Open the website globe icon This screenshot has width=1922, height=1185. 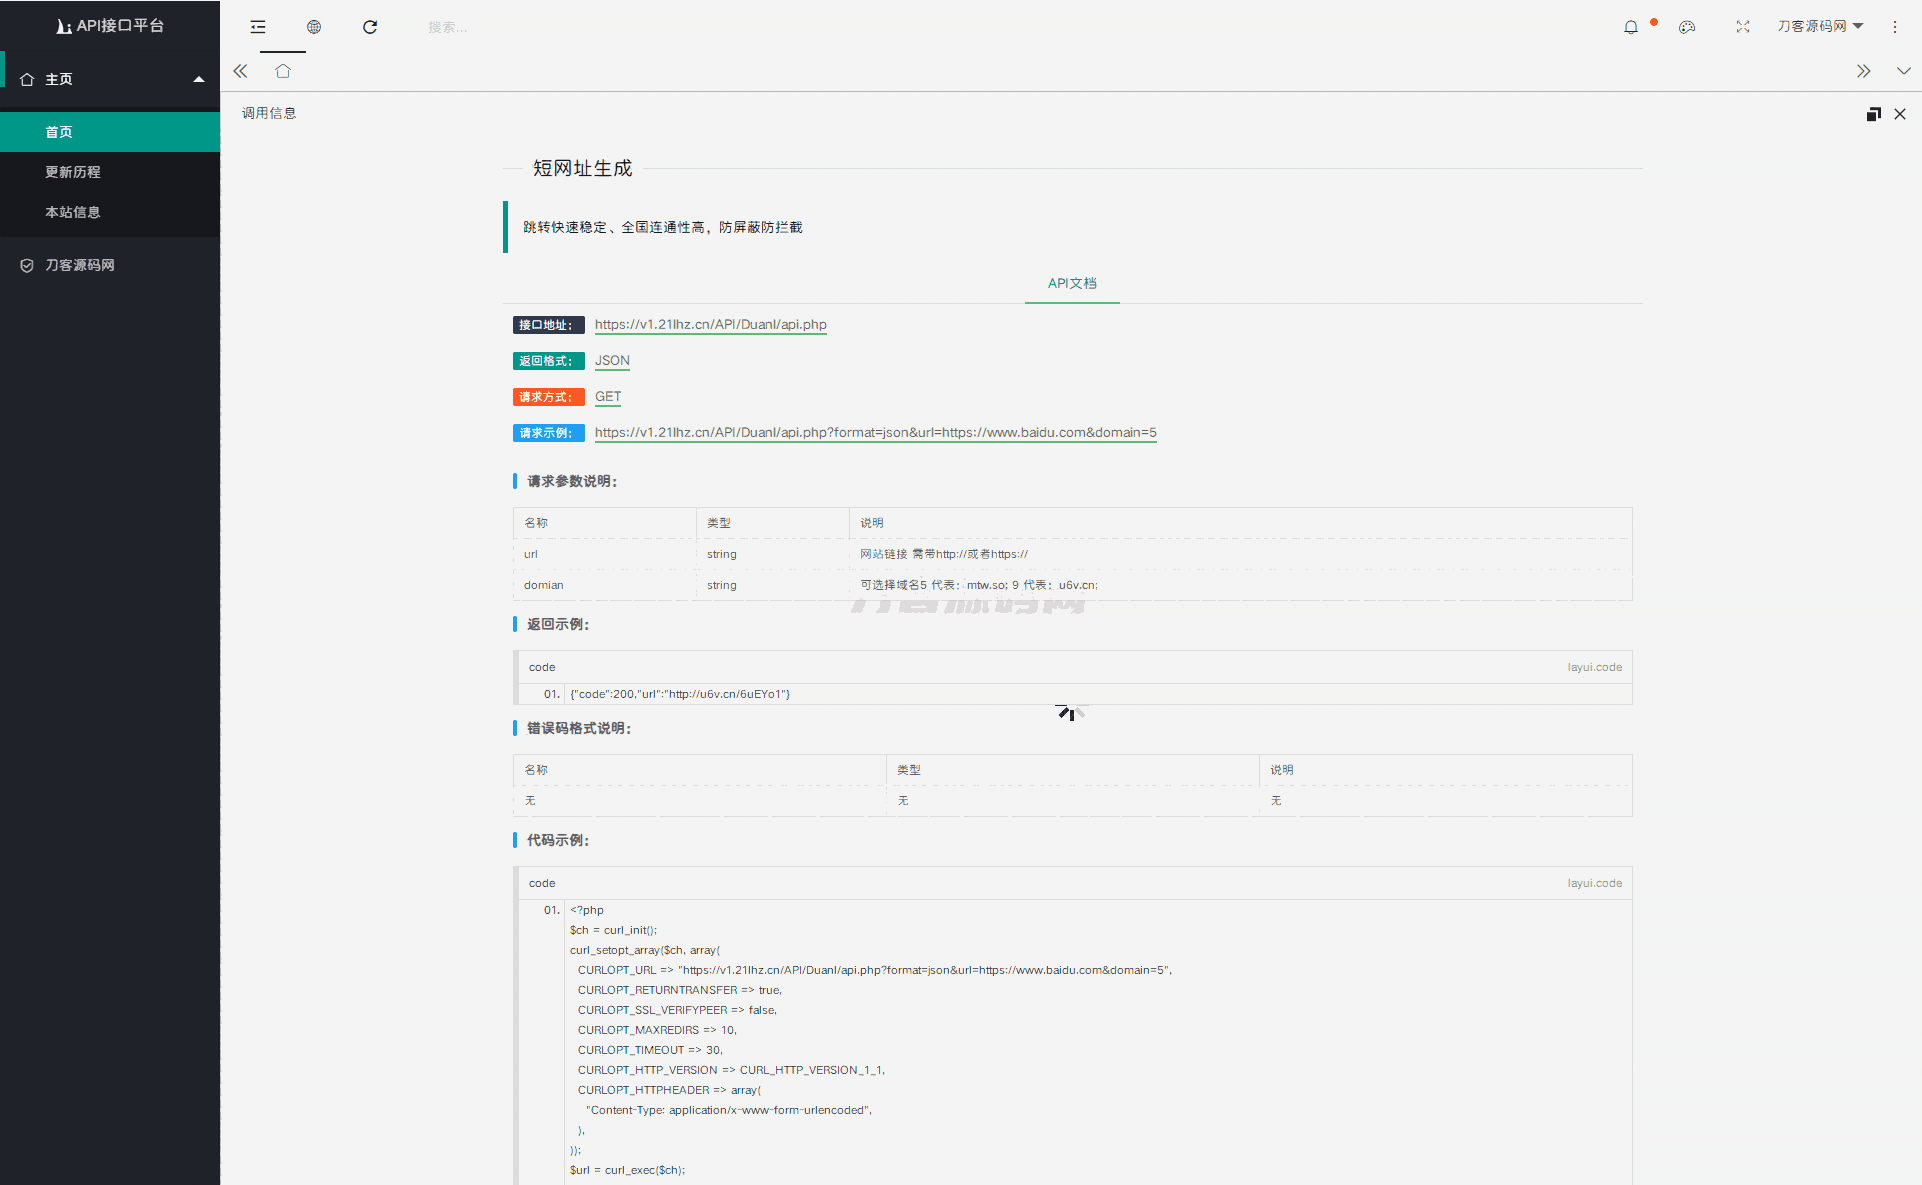[x=314, y=27]
